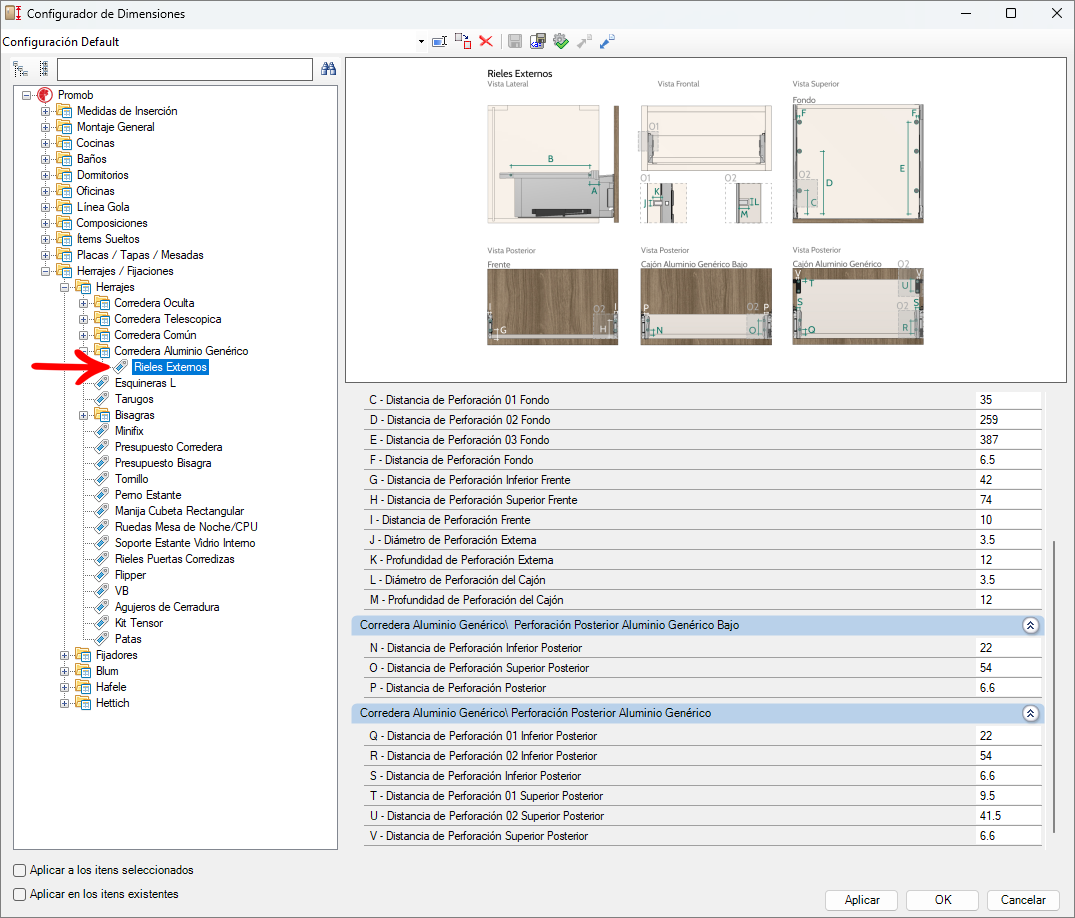This screenshot has width=1075, height=918.
Task: Click the red Promob root icon
Action: [45, 95]
